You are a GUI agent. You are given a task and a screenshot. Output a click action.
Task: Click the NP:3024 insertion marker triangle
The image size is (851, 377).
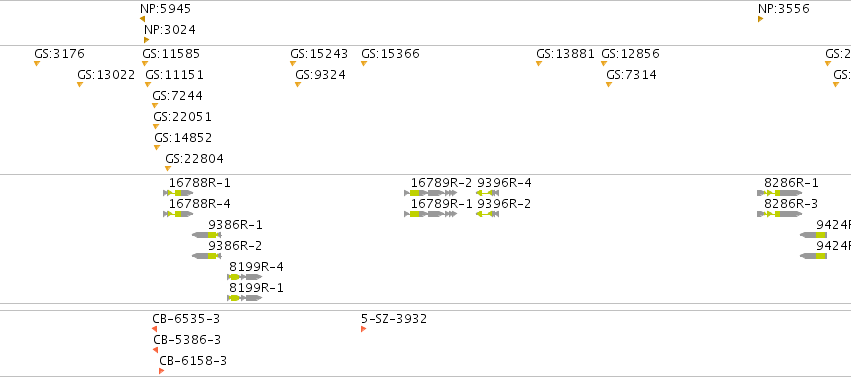pos(147,40)
